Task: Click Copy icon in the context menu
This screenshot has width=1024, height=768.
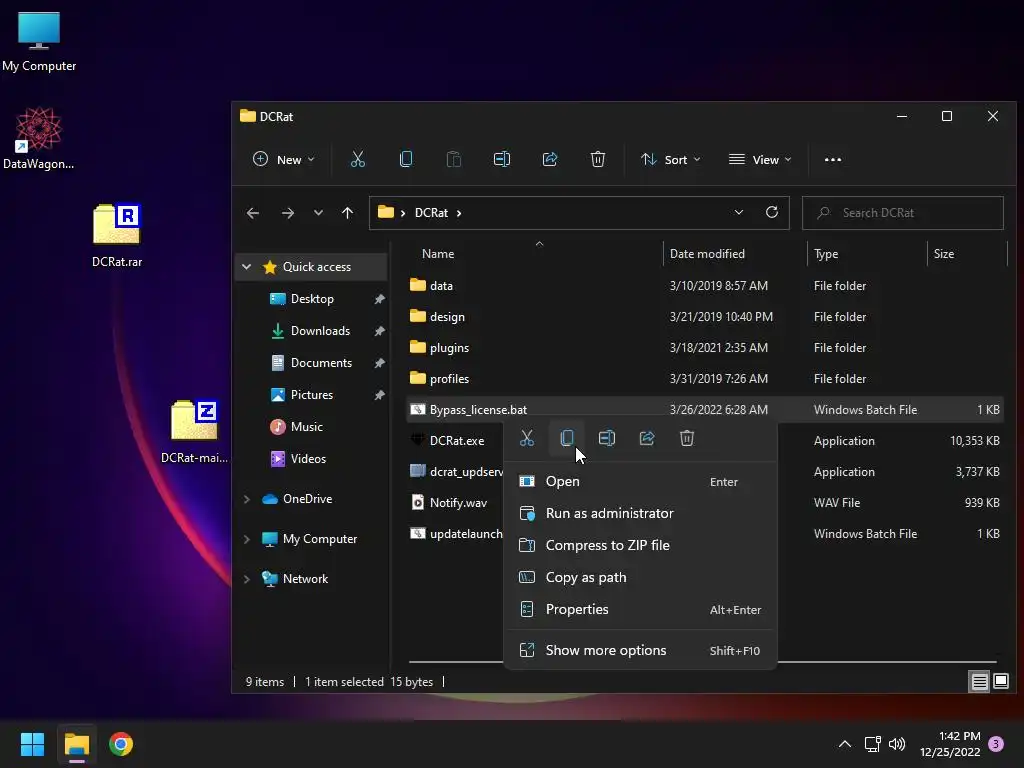Action: pos(567,438)
